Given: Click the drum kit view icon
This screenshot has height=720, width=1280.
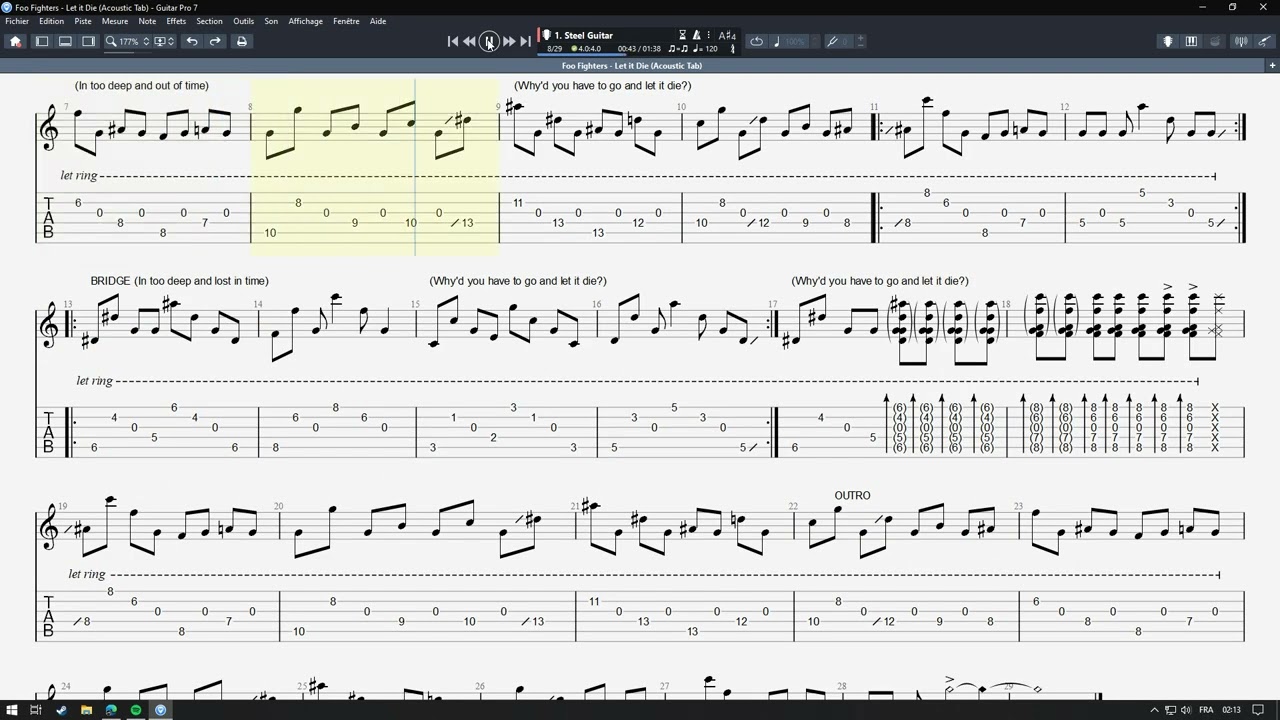Looking at the screenshot, I should pyautogui.click(x=1215, y=41).
